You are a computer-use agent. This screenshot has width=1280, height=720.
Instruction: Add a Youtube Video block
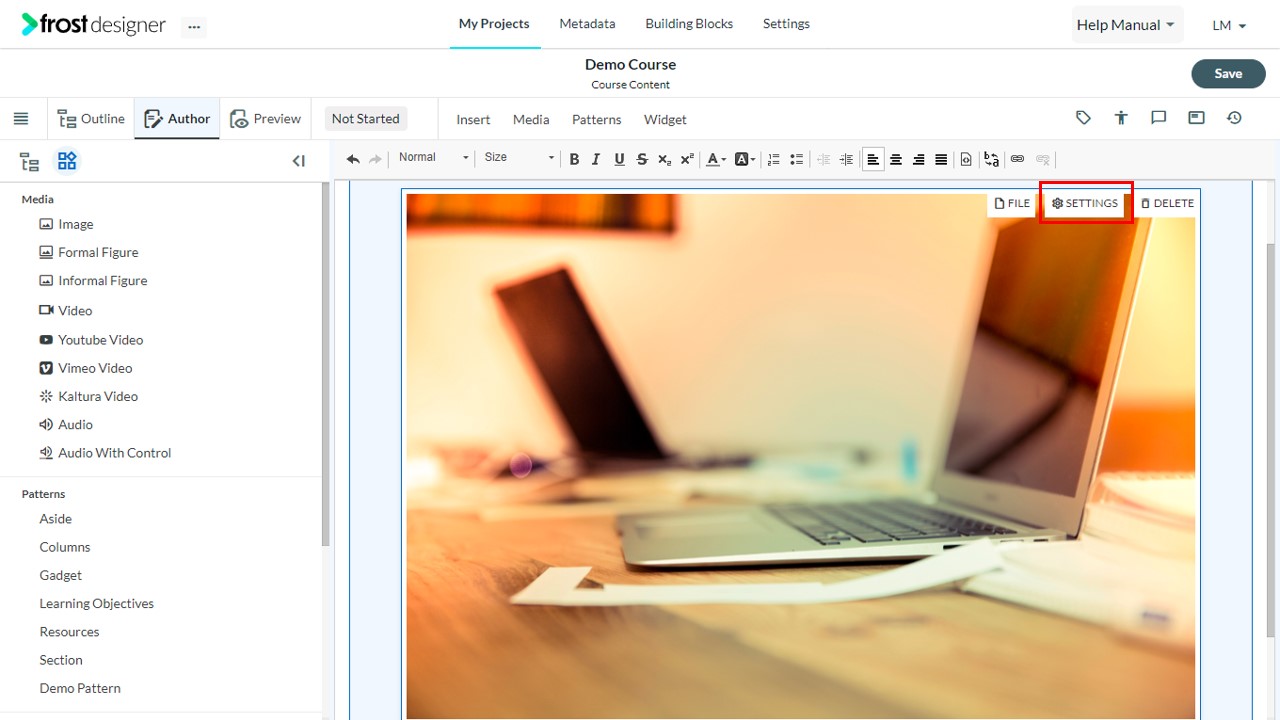(x=91, y=340)
